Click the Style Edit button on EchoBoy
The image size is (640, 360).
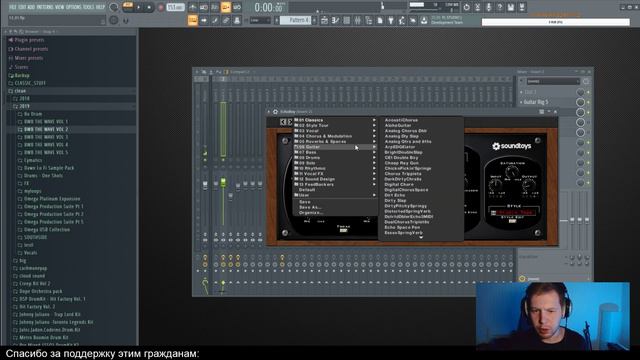(512, 221)
